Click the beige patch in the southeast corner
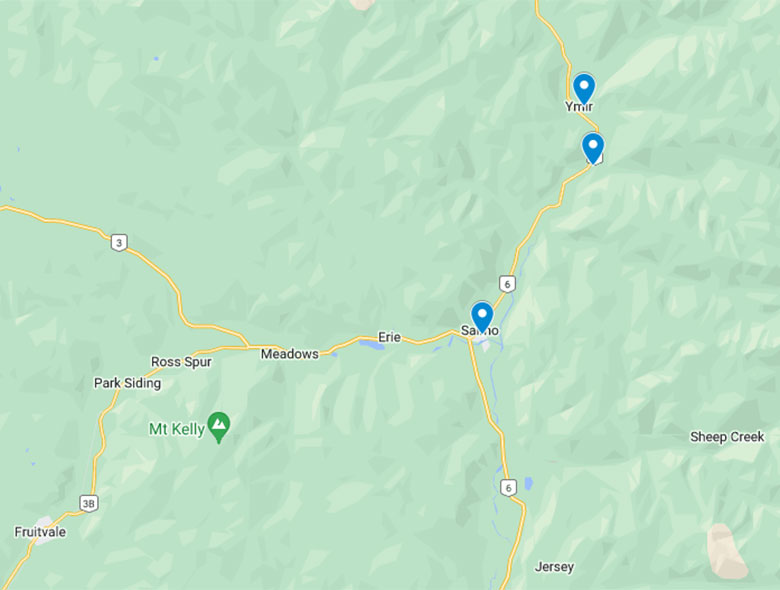 [x=726, y=551]
